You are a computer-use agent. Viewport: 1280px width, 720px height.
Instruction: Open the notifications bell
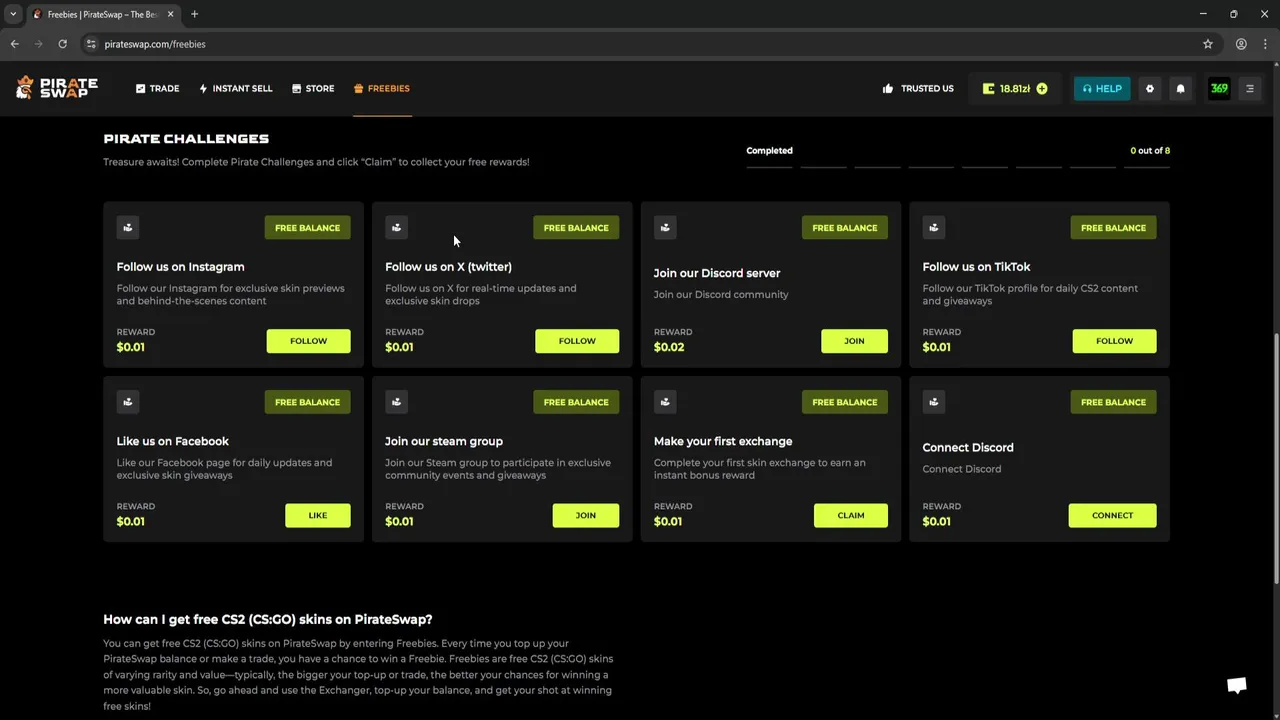(x=1180, y=89)
